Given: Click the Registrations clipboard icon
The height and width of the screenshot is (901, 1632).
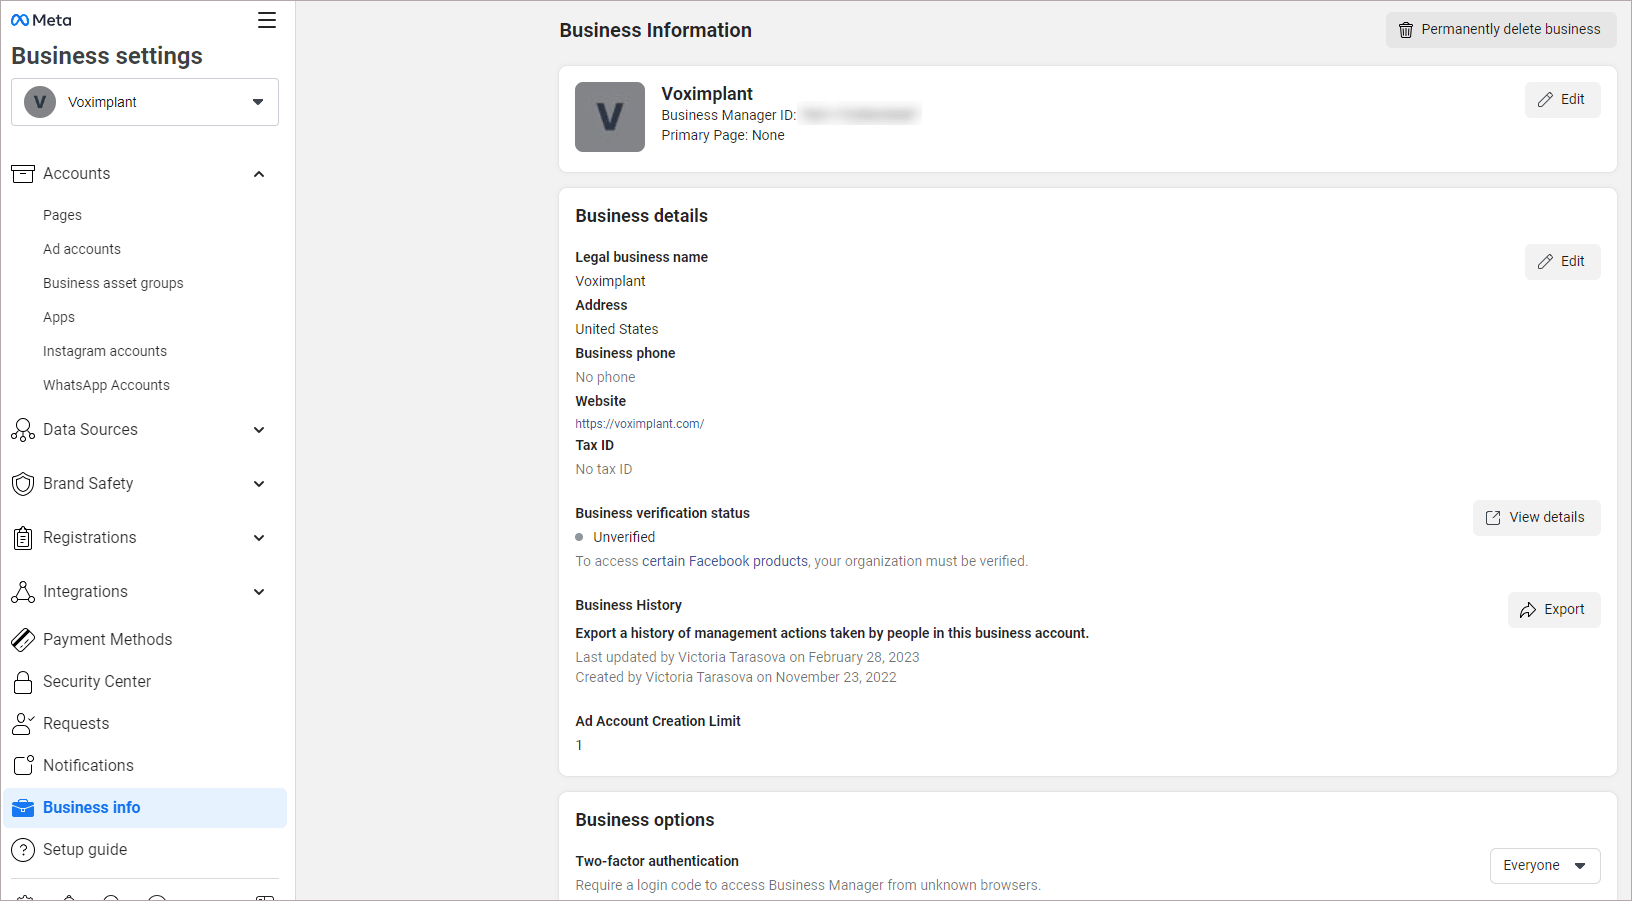Looking at the screenshot, I should (23, 538).
